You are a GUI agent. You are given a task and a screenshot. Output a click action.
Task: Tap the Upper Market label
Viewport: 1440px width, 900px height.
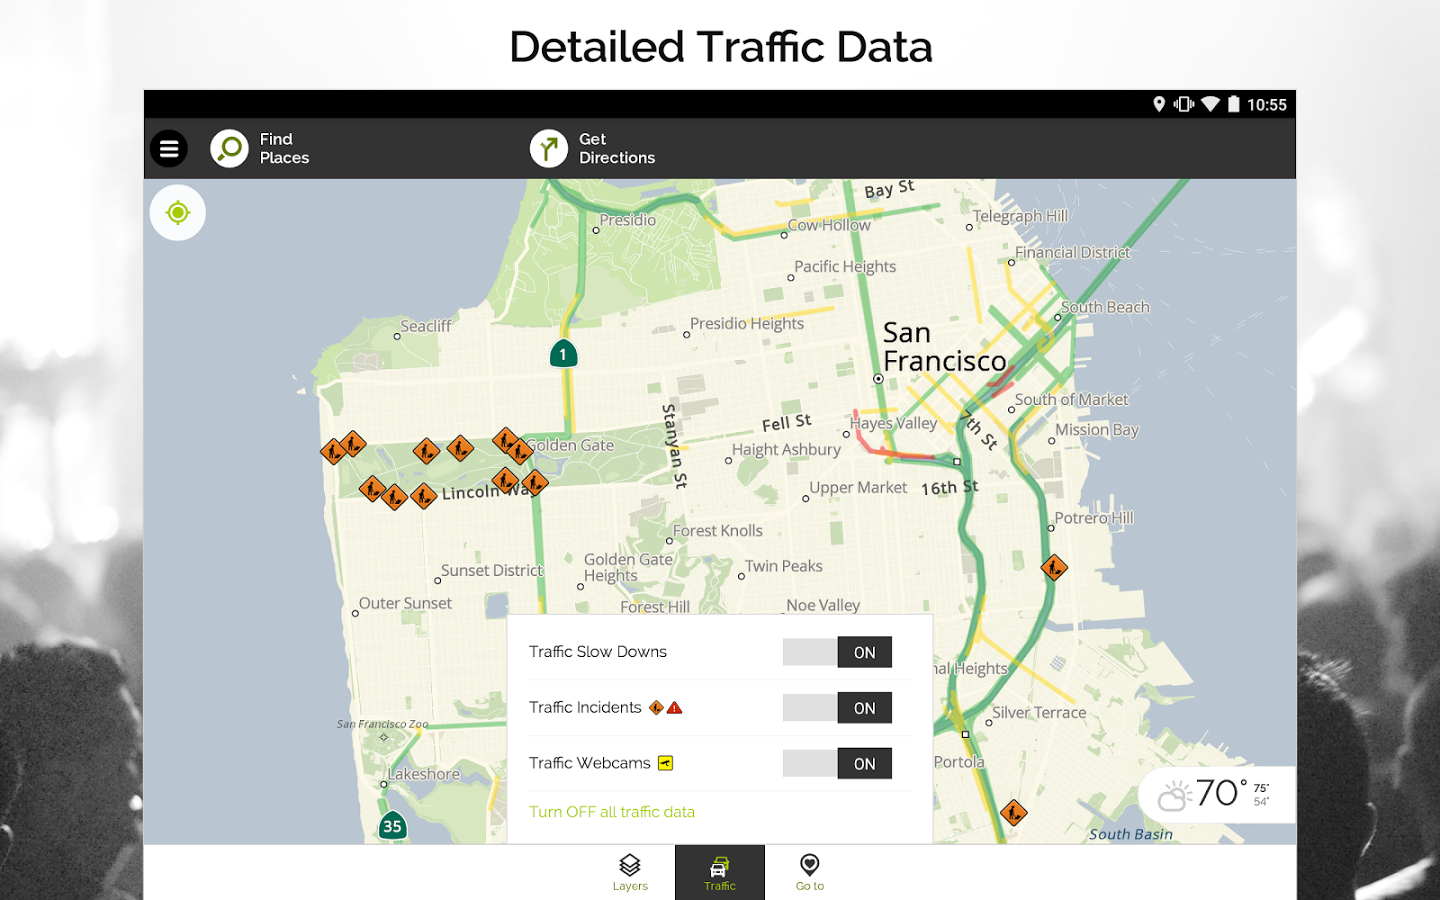pyautogui.click(x=858, y=488)
